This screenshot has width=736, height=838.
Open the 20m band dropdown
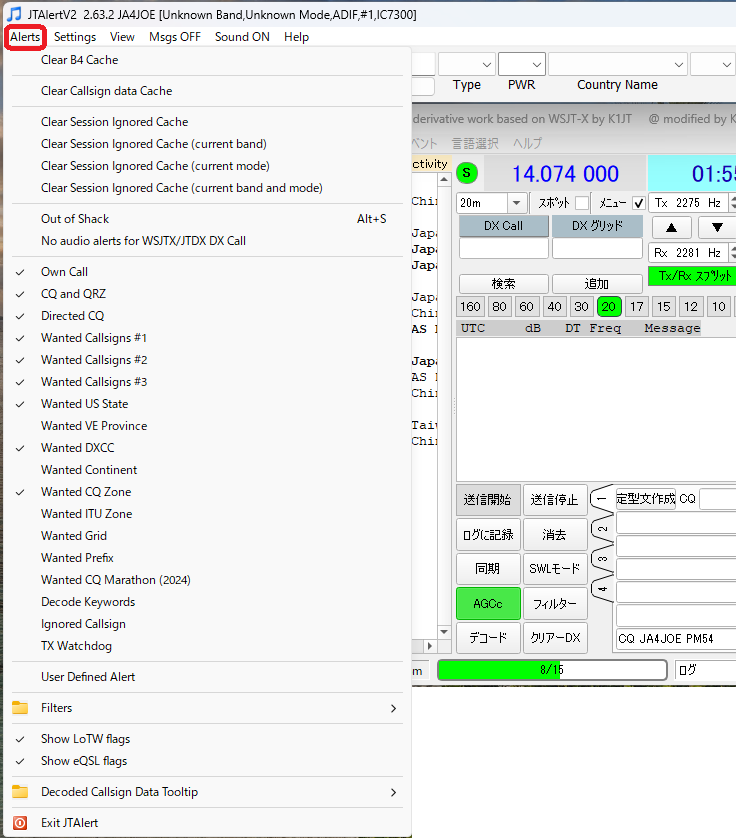tap(516, 203)
